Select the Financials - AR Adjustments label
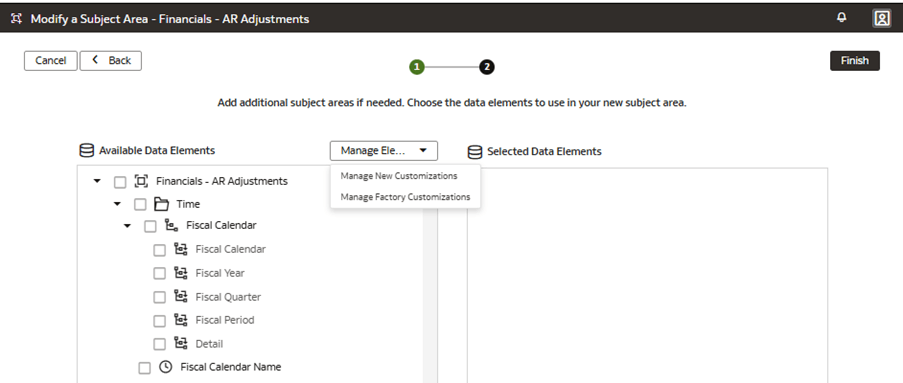 pyautogui.click(x=222, y=181)
